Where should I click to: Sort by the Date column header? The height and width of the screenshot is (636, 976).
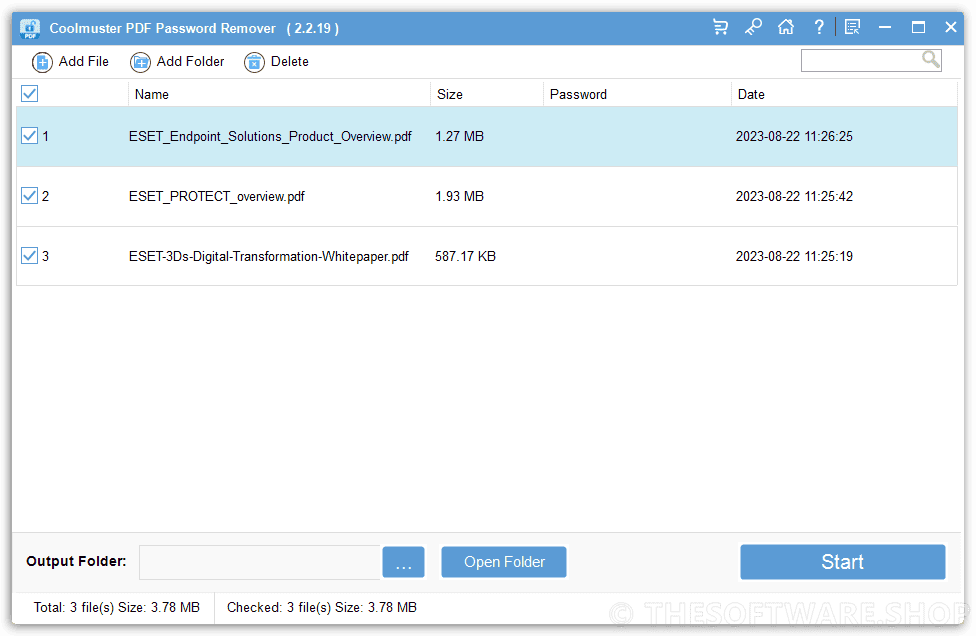(x=844, y=94)
